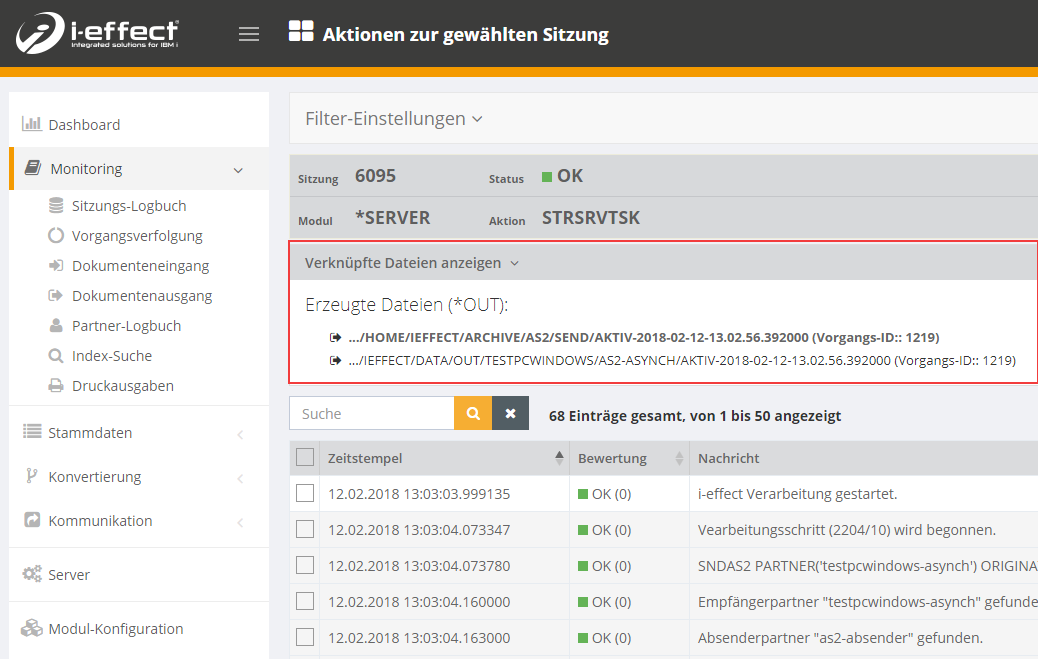The height and width of the screenshot is (659, 1038).
Task: Click the Dokumentenausgang icon entry
Action: (x=141, y=296)
